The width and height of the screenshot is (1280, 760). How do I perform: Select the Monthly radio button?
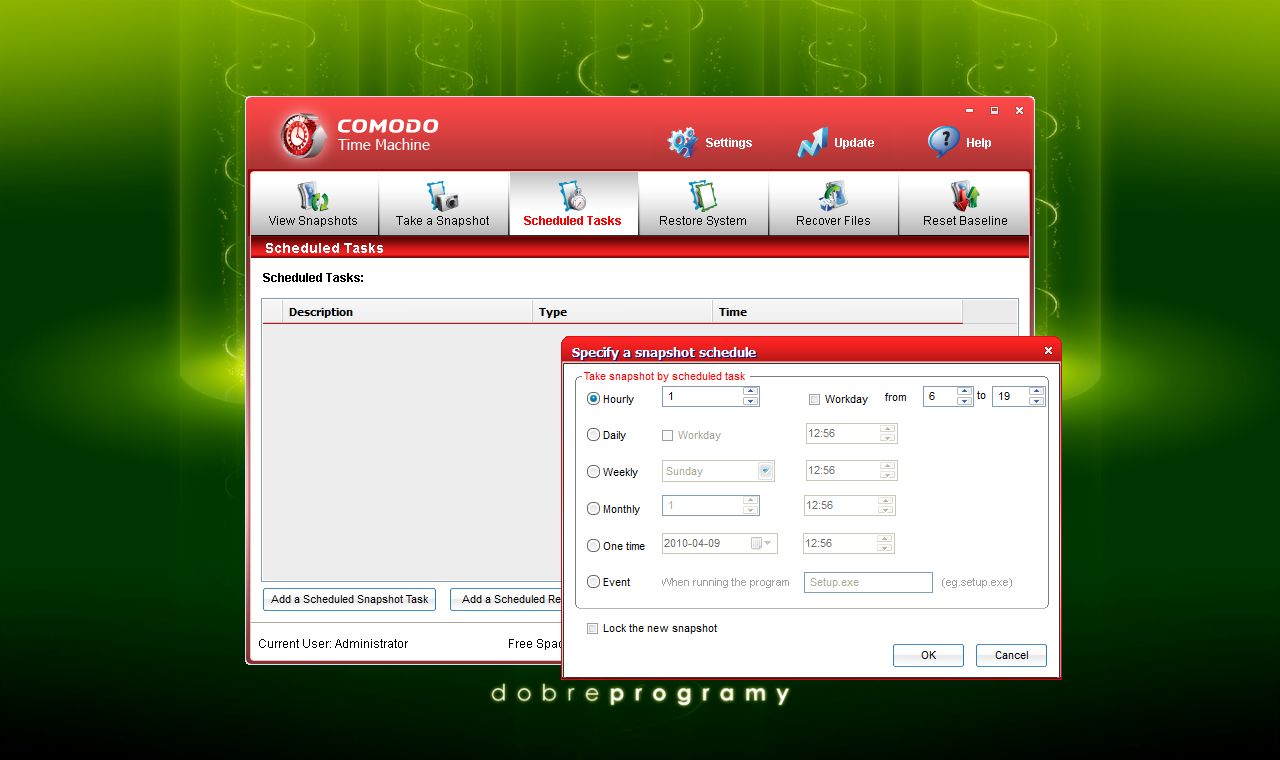594,508
